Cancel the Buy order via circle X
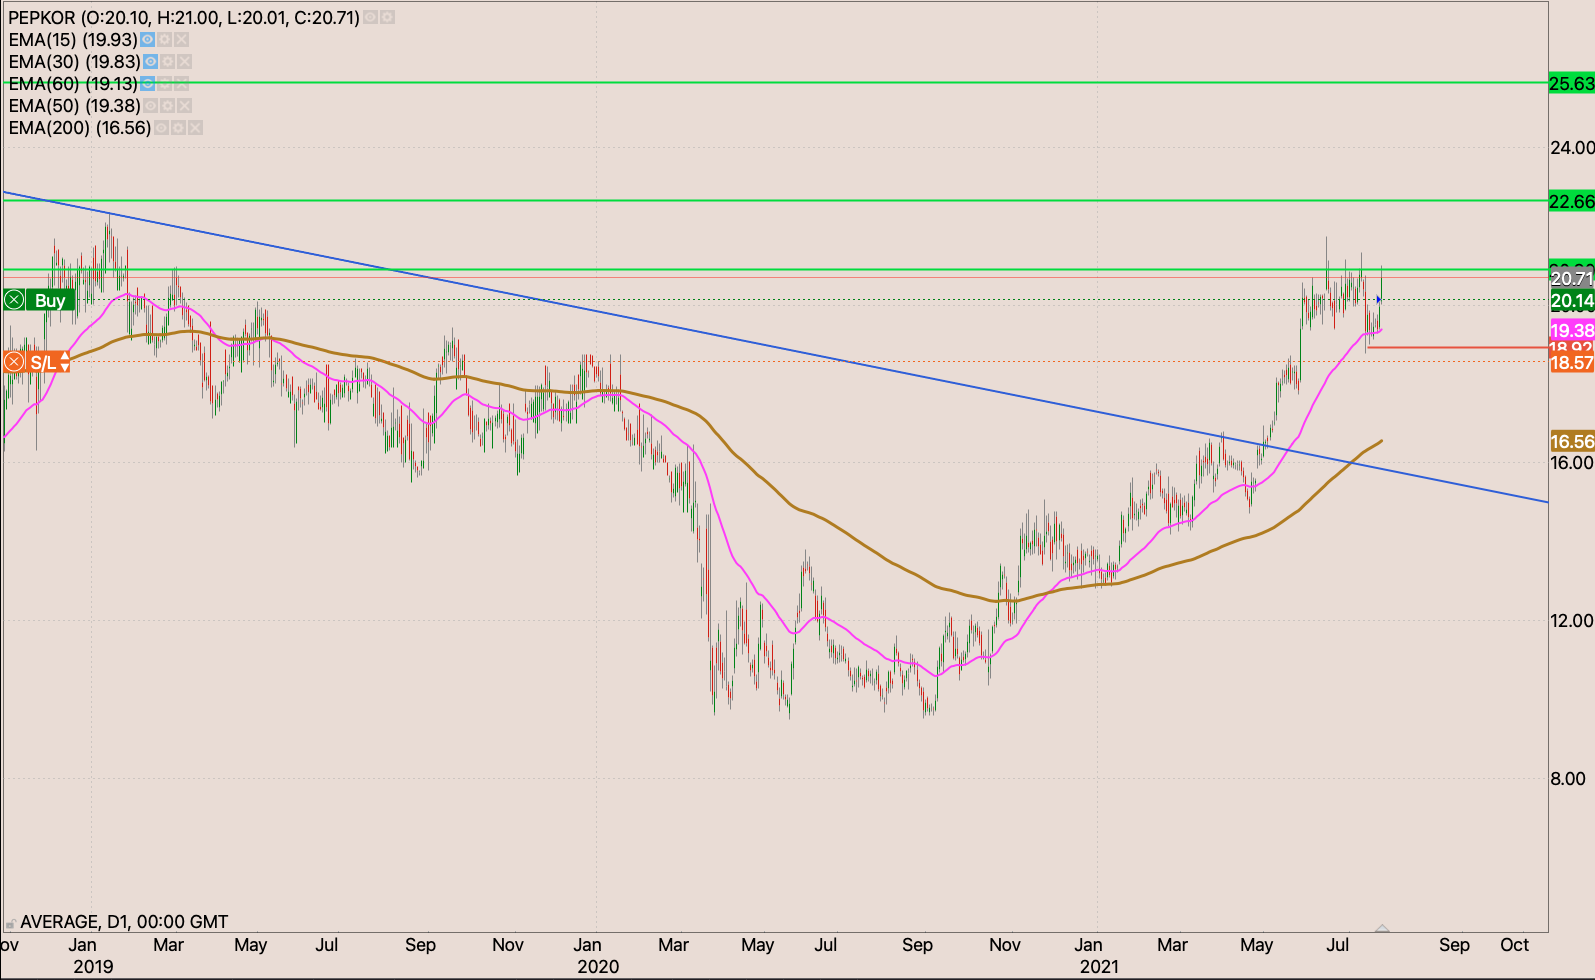The width and height of the screenshot is (1595, 980). tap(15, 300)
